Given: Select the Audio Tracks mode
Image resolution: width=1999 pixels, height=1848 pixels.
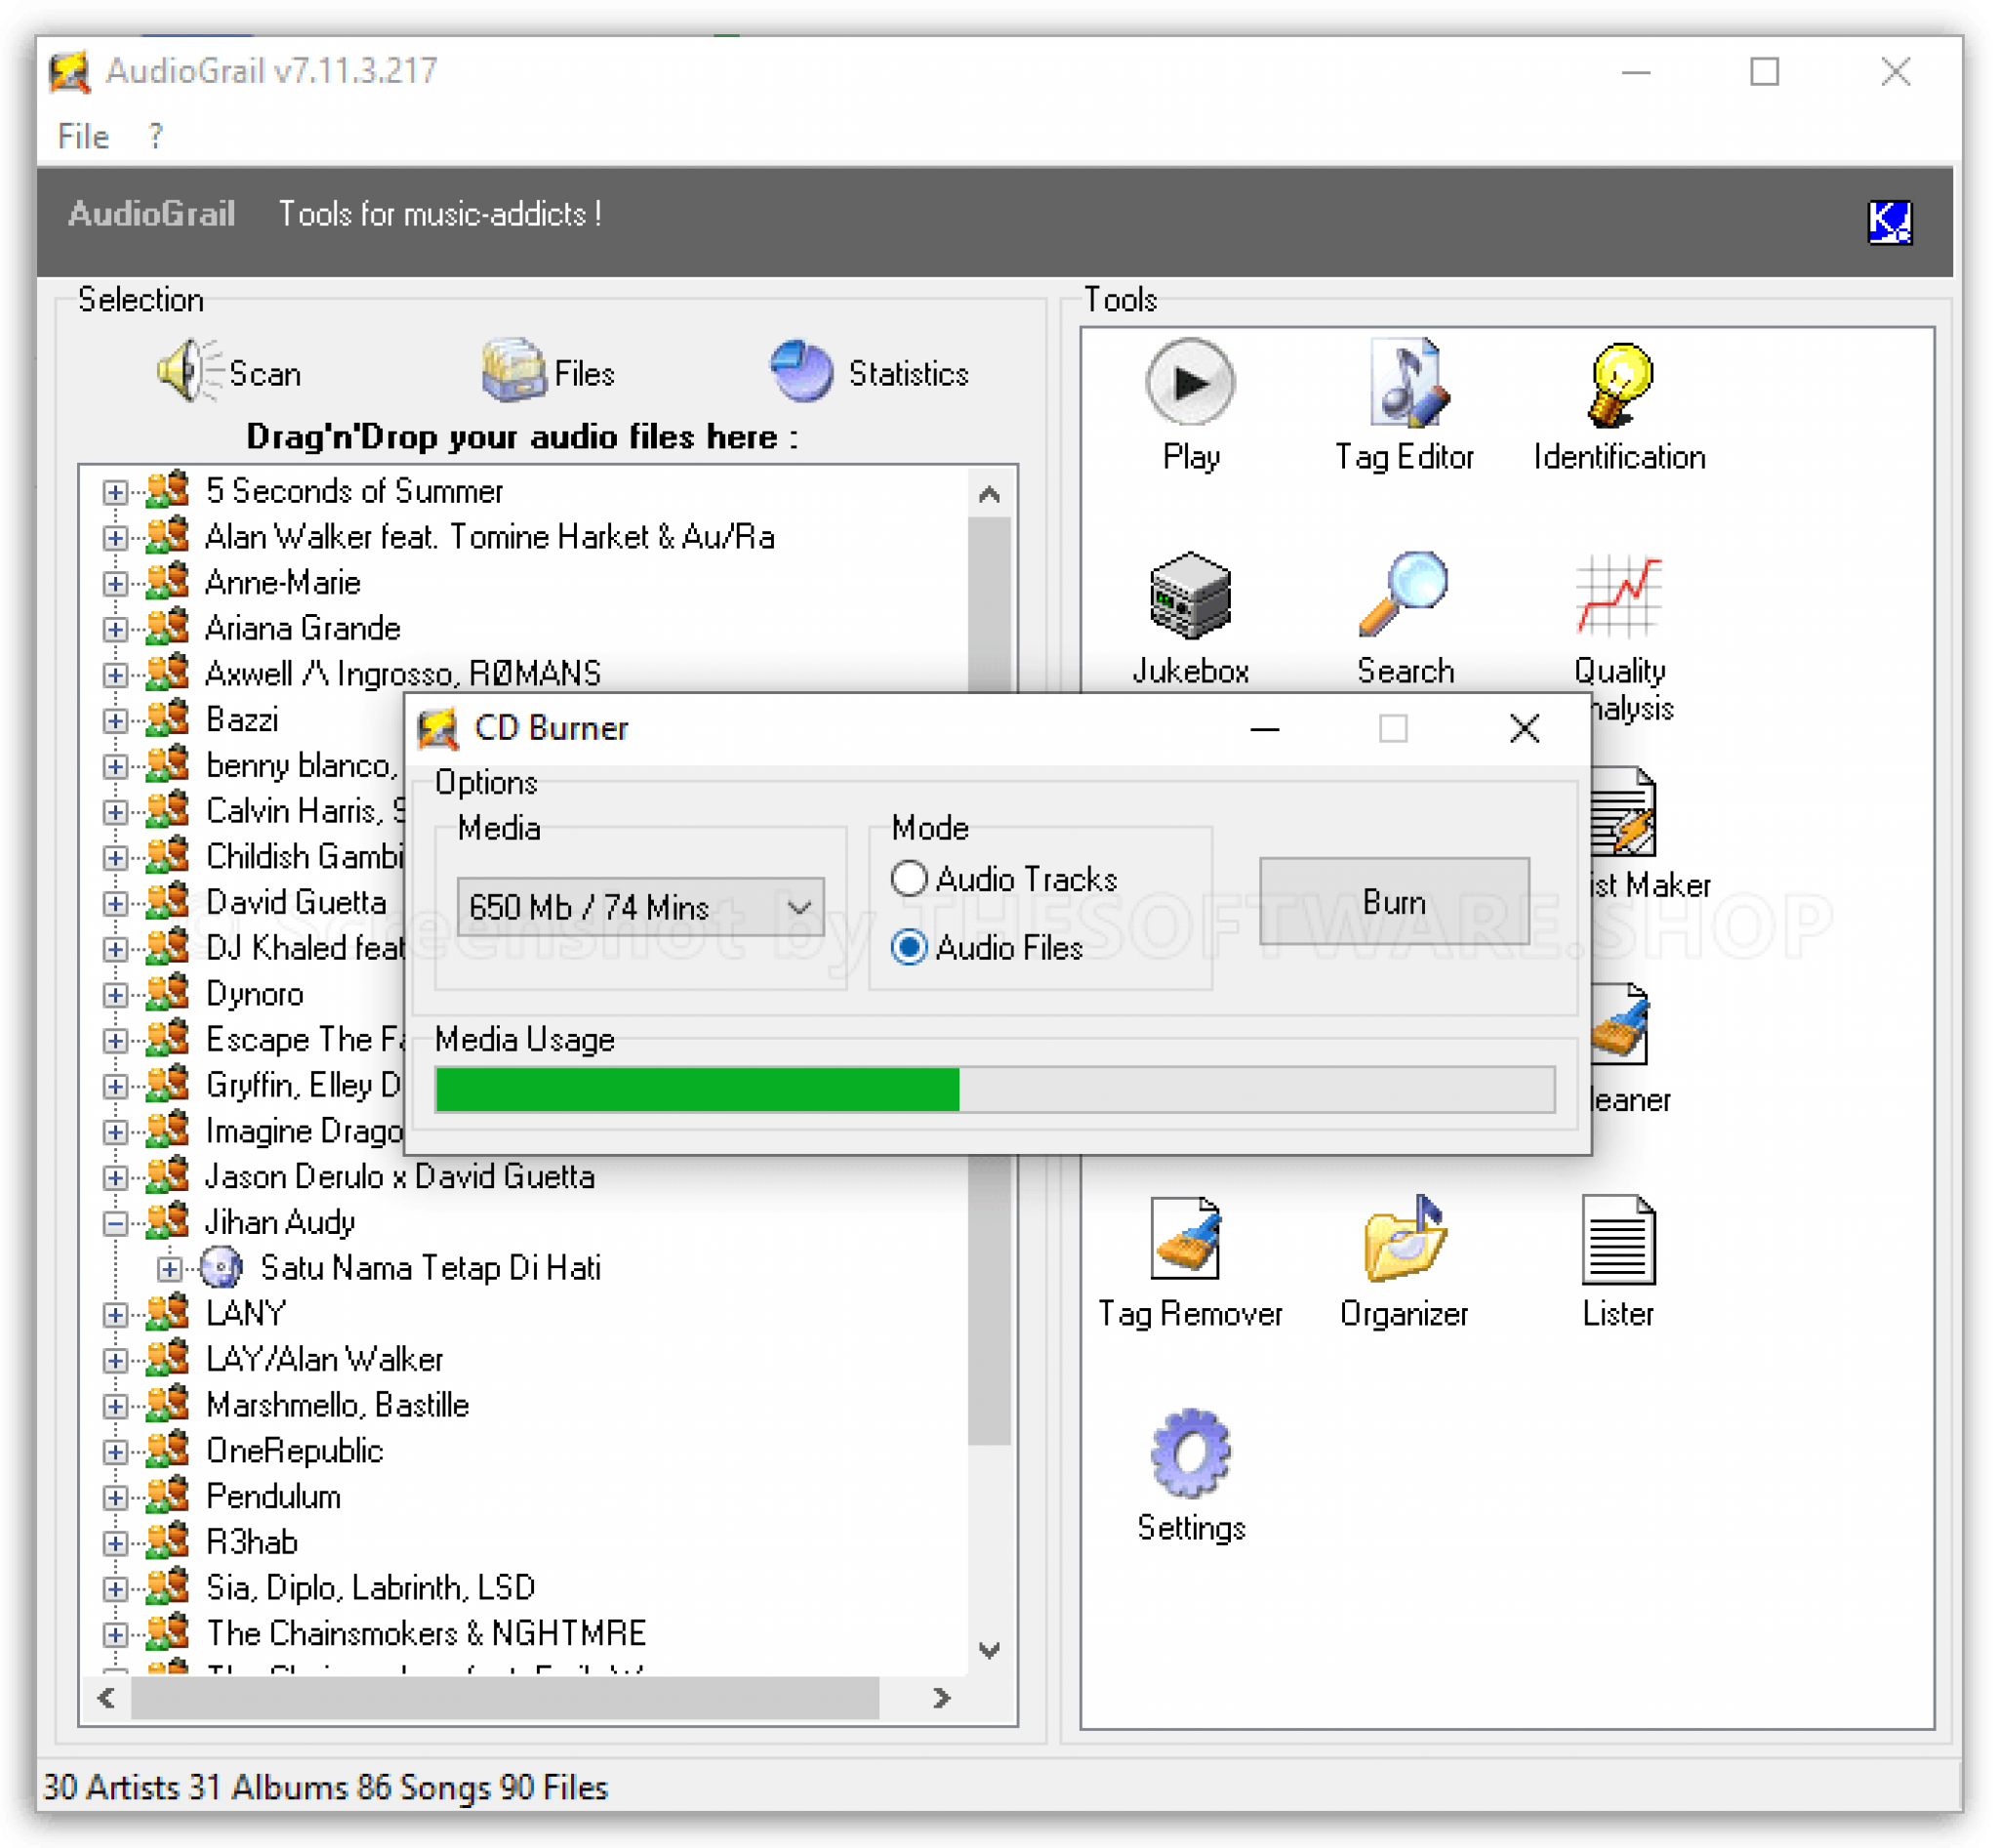Looking at the screenshot, I should pos(1004,880).
